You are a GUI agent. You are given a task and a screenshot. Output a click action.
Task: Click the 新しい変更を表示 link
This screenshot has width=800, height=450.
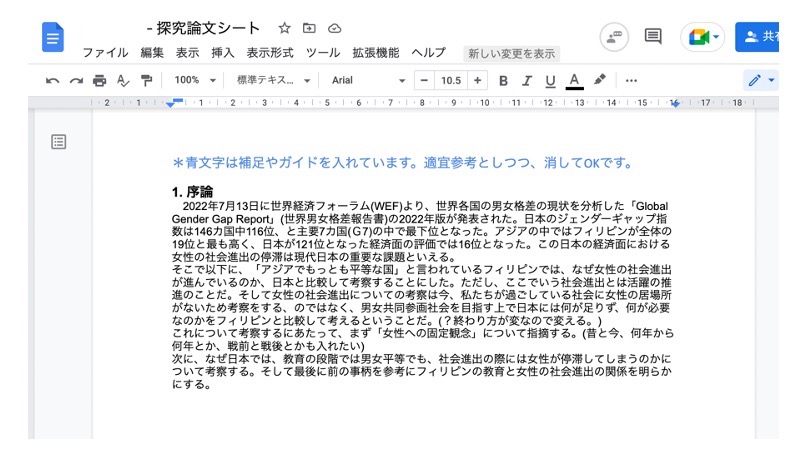tap(511, 54)
